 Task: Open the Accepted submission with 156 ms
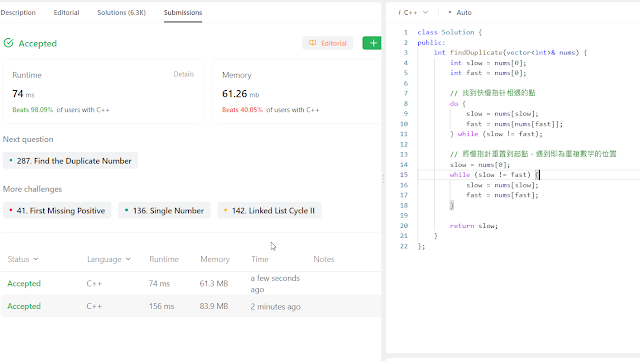(x=191, y=306)
